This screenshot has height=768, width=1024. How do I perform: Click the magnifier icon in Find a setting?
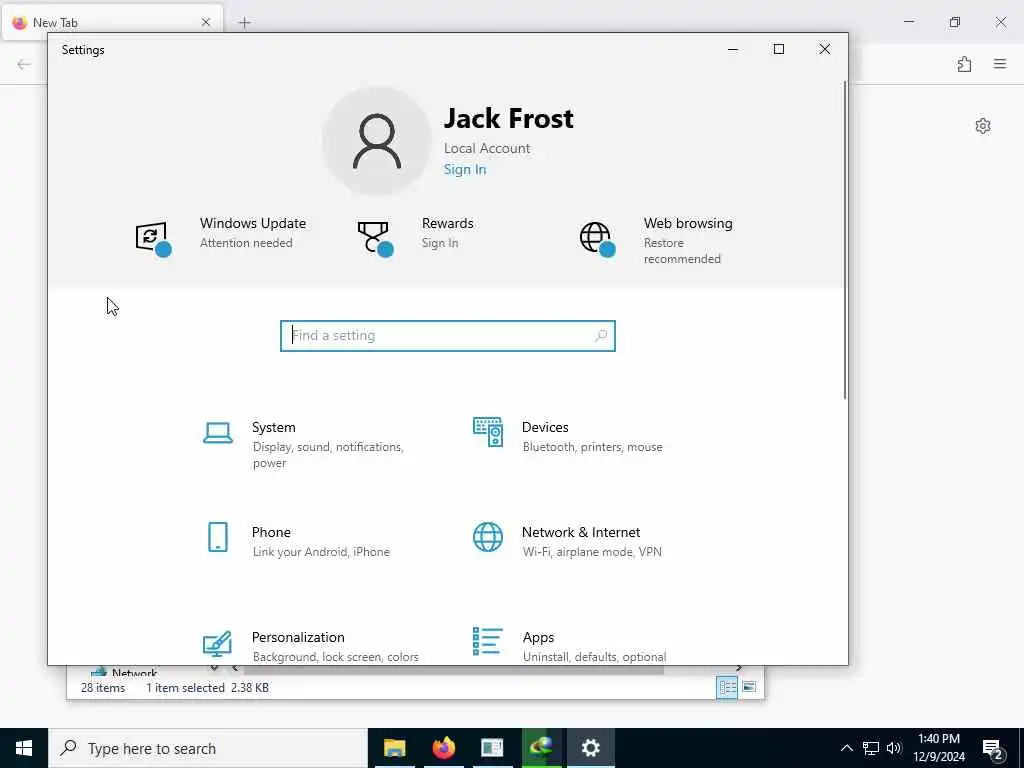tap(601, 336)
